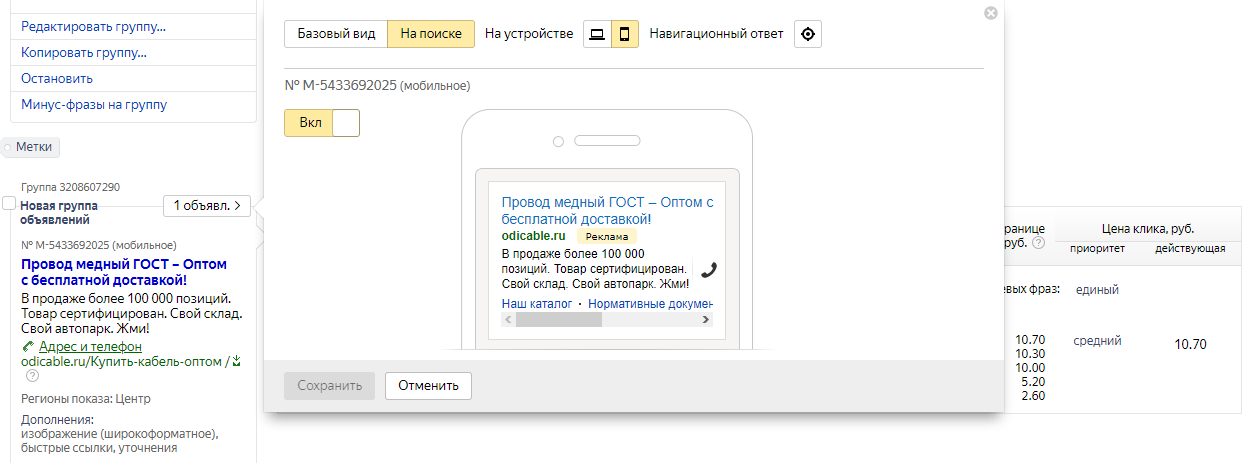Click the download arrow icon after the display URL
The height and width of the screenshot is (463, 1258).
[237, 361]
